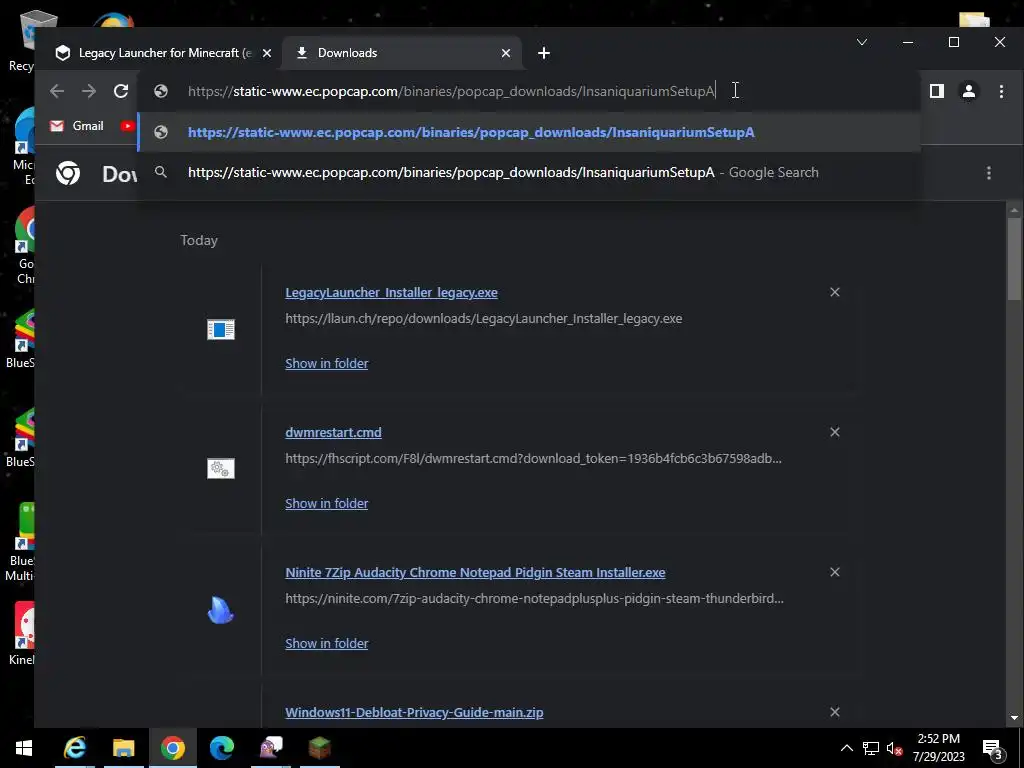
Task: Open Ninite Installer.exe download
Action: click(x=475, y=573)
